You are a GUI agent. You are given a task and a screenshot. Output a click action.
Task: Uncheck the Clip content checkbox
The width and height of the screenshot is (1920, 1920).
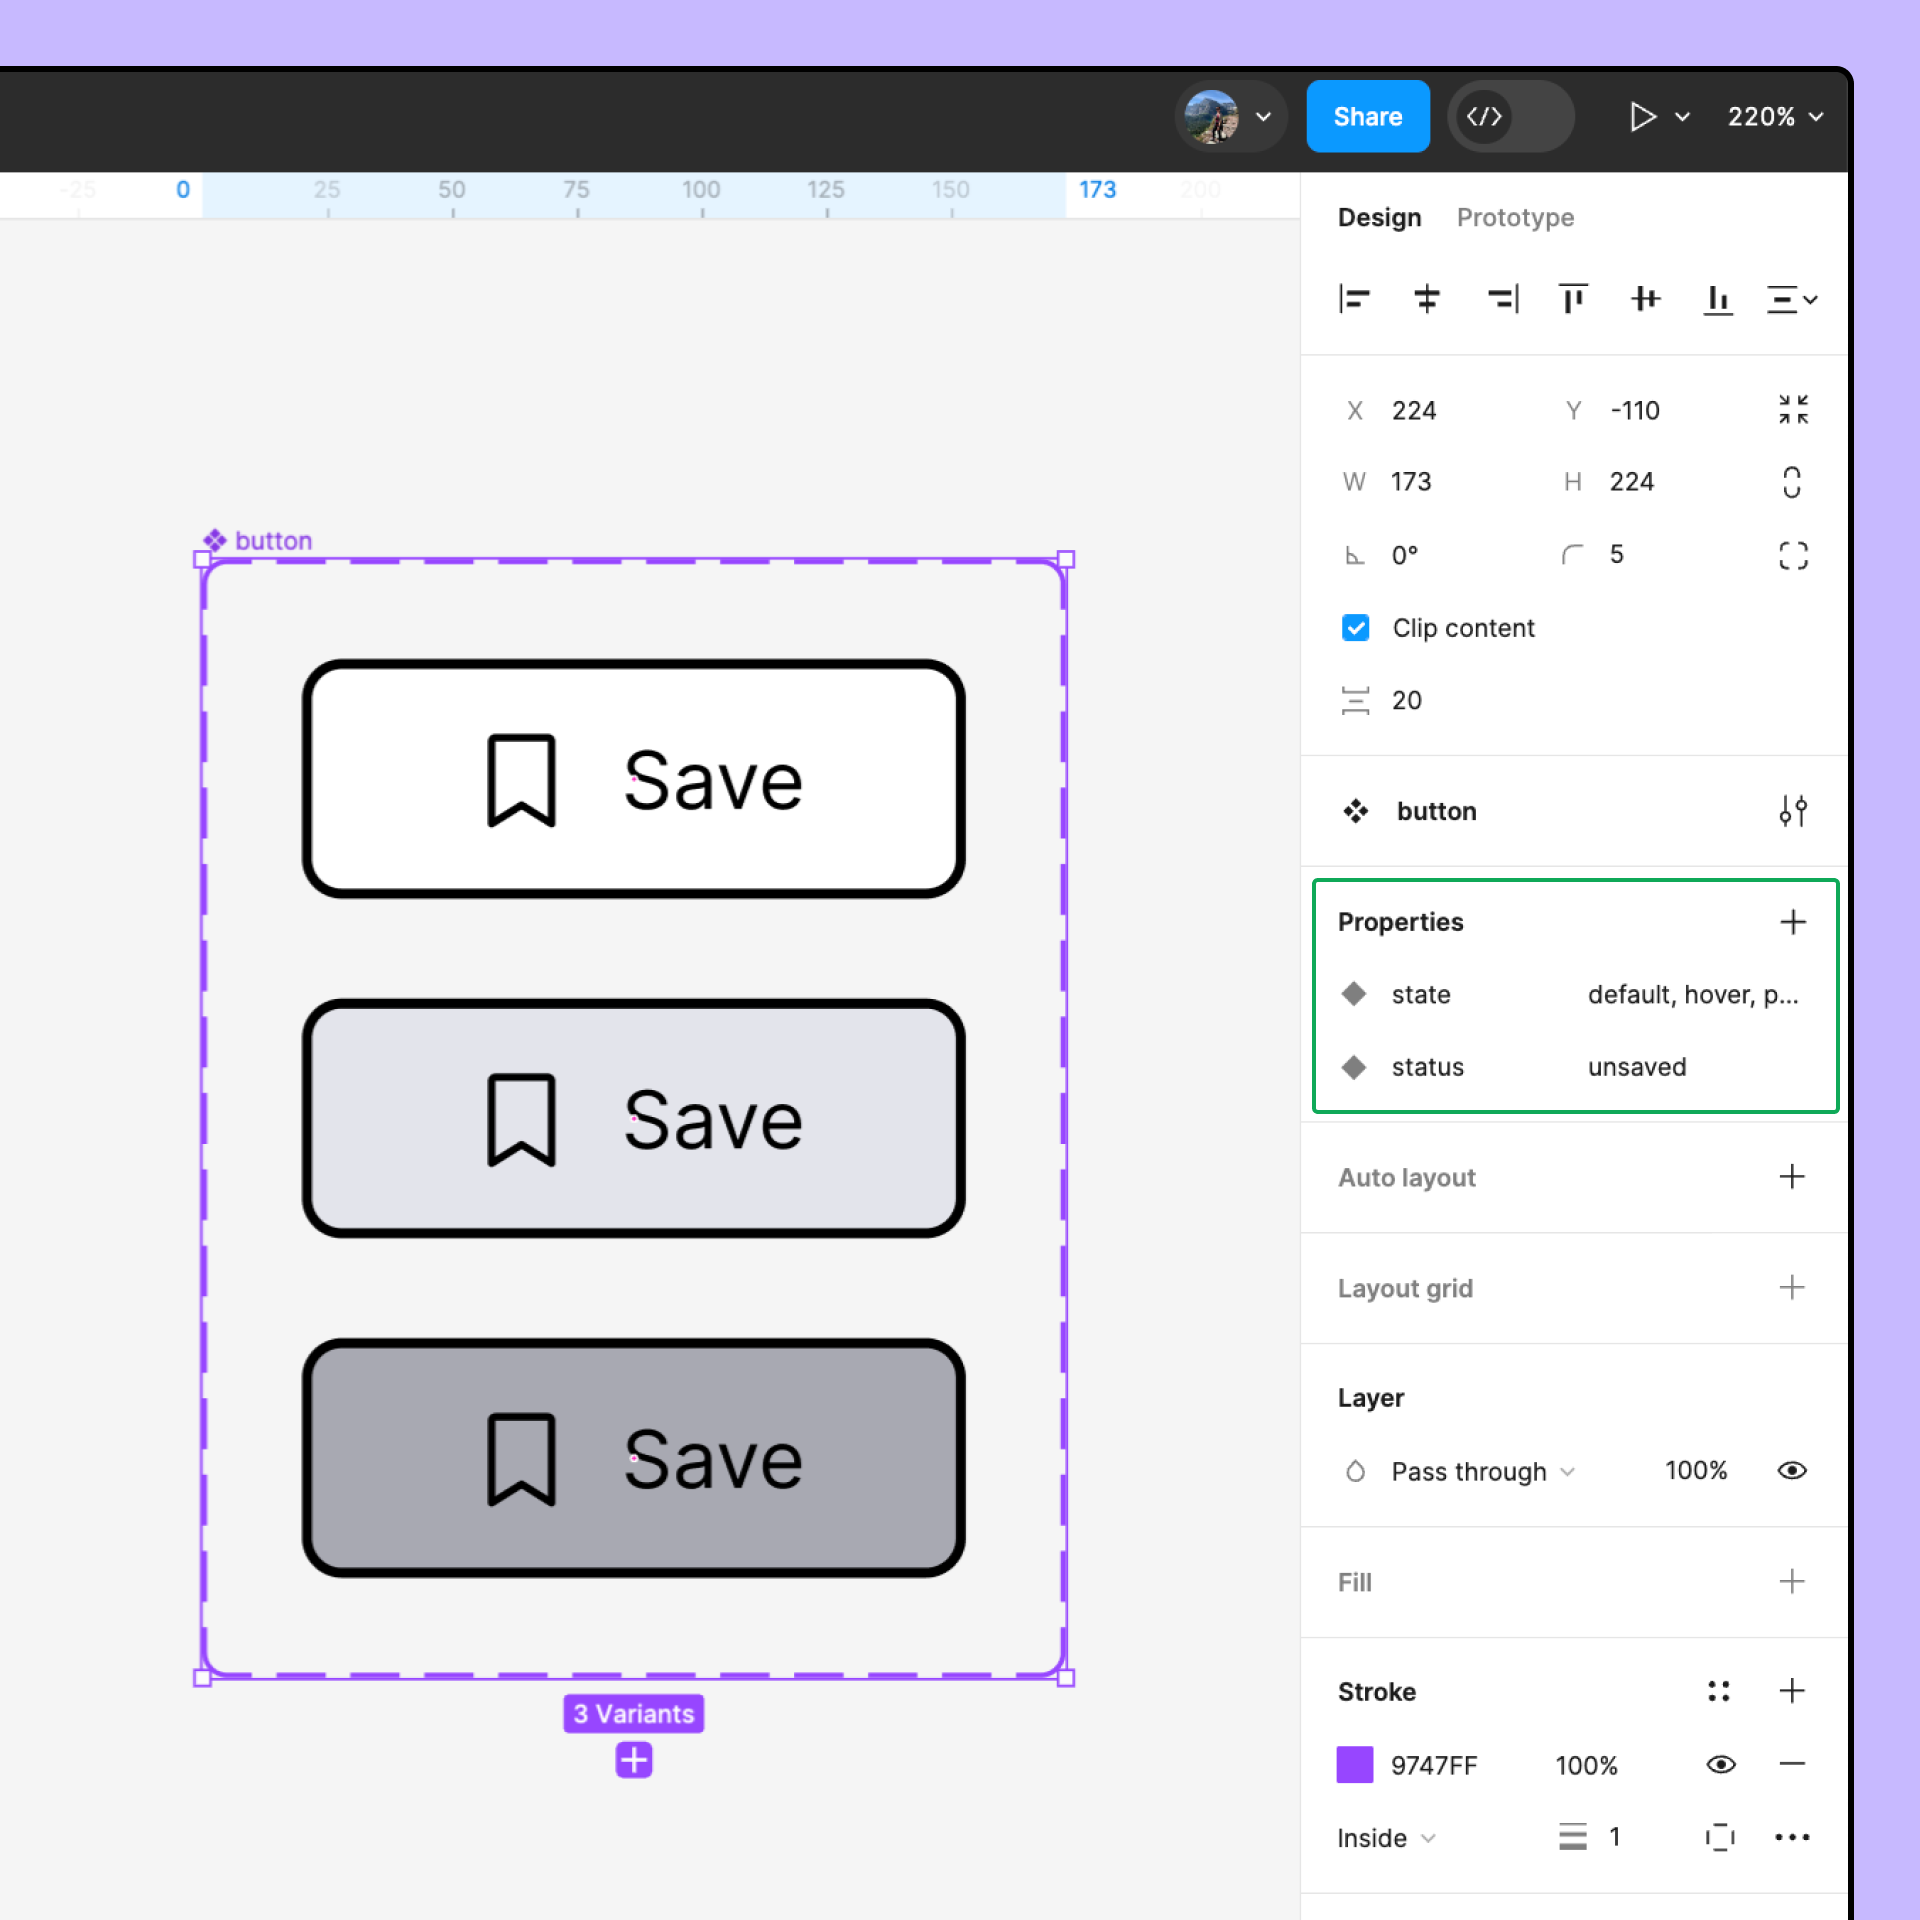tap(1355, 628)
